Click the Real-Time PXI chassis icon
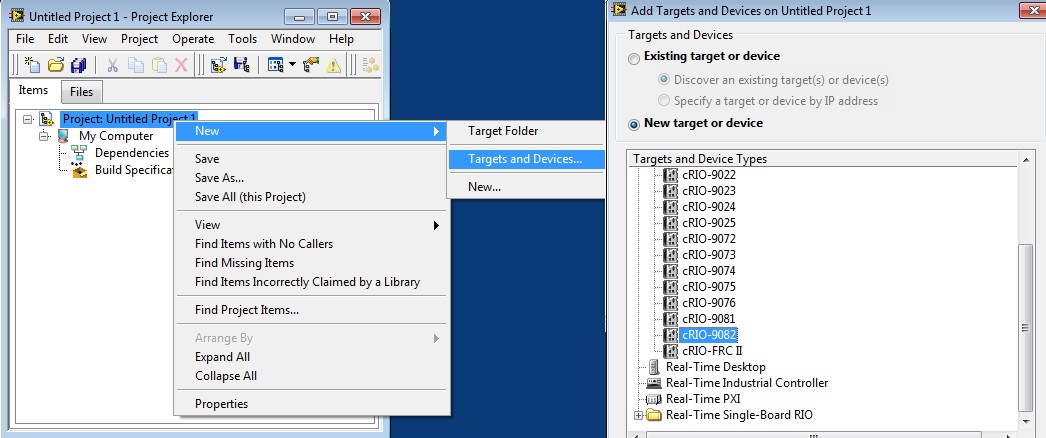 pos(654,399)
